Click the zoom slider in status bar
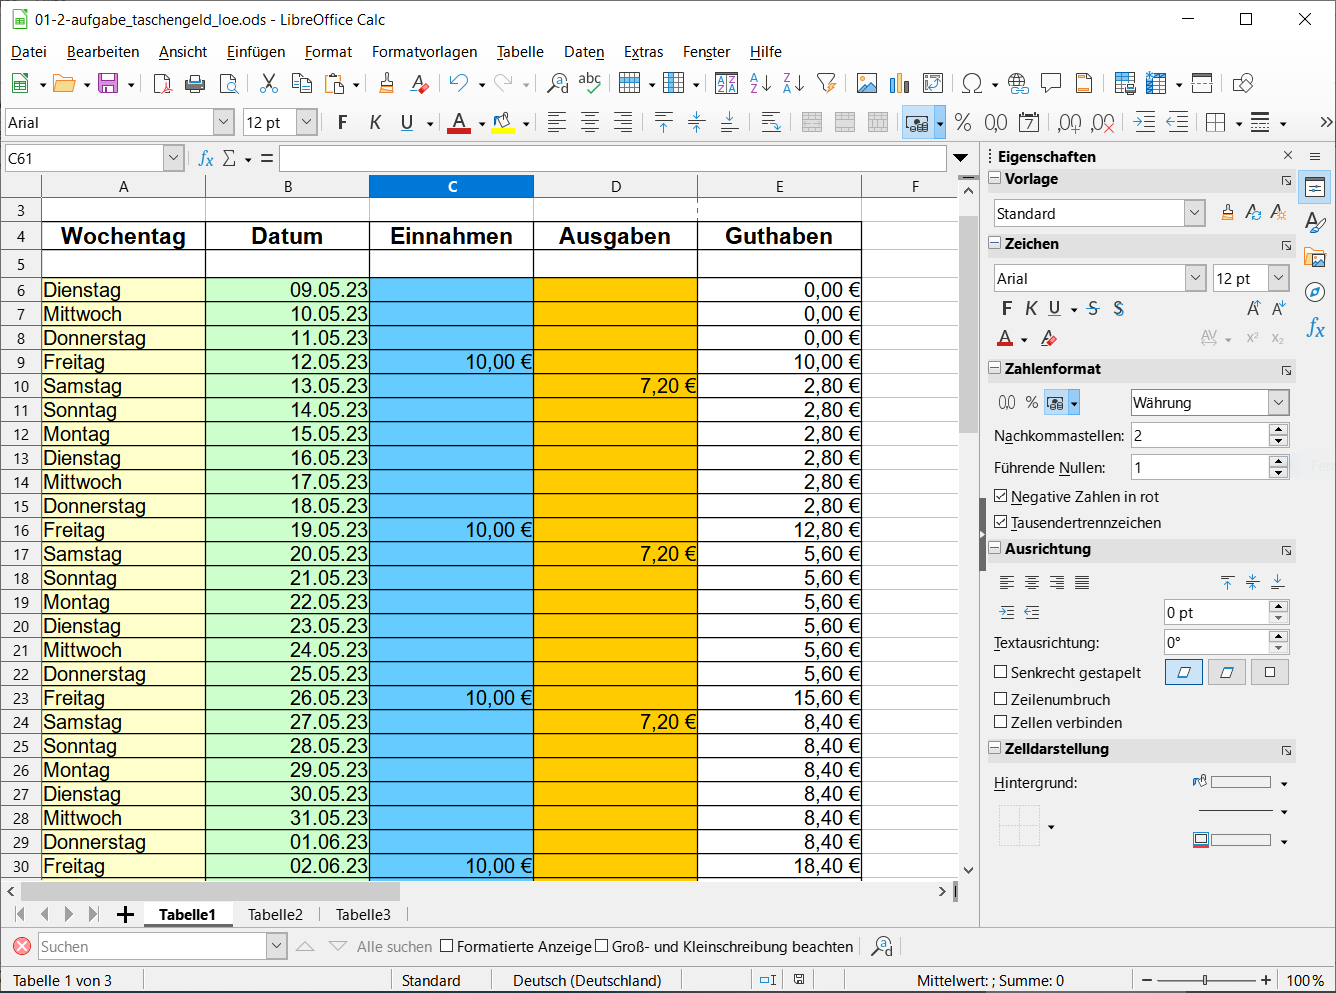1336x993 pixels. pos(1205,980)
